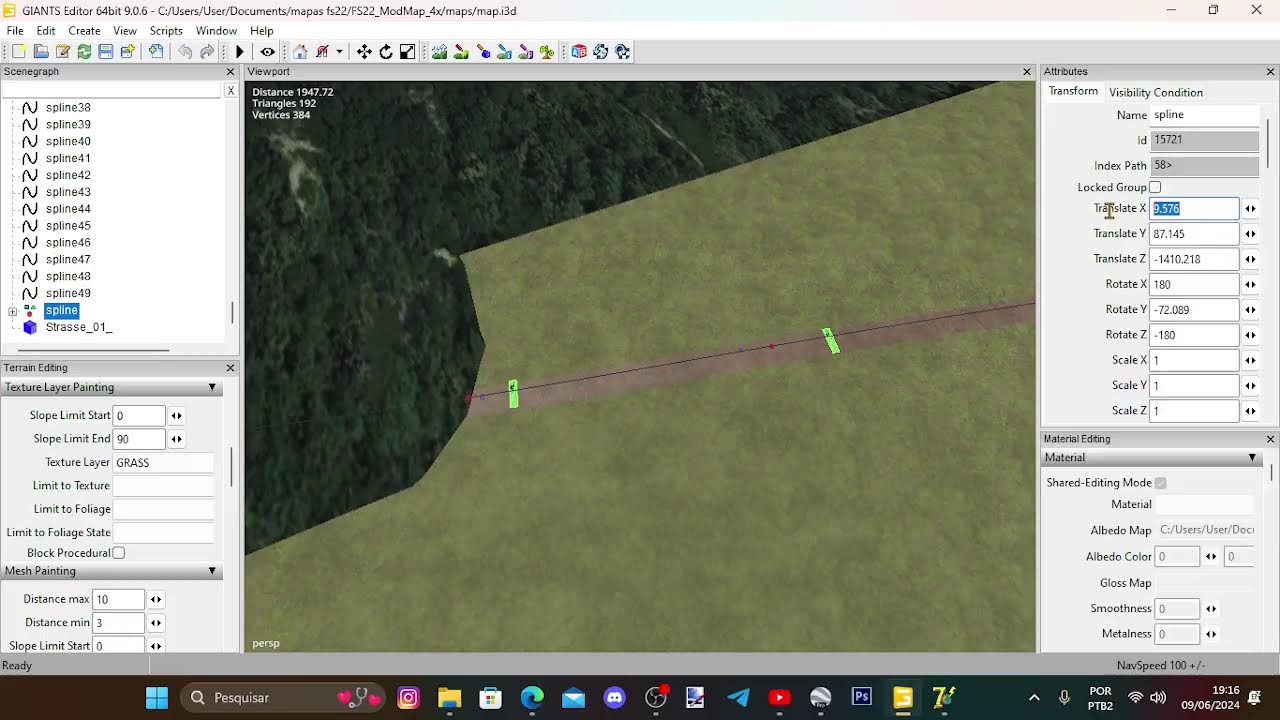This screenshot has width=1280, height=720.
Task: Click the Rotate Y stepper arrows
Action: pos(1250,310)
